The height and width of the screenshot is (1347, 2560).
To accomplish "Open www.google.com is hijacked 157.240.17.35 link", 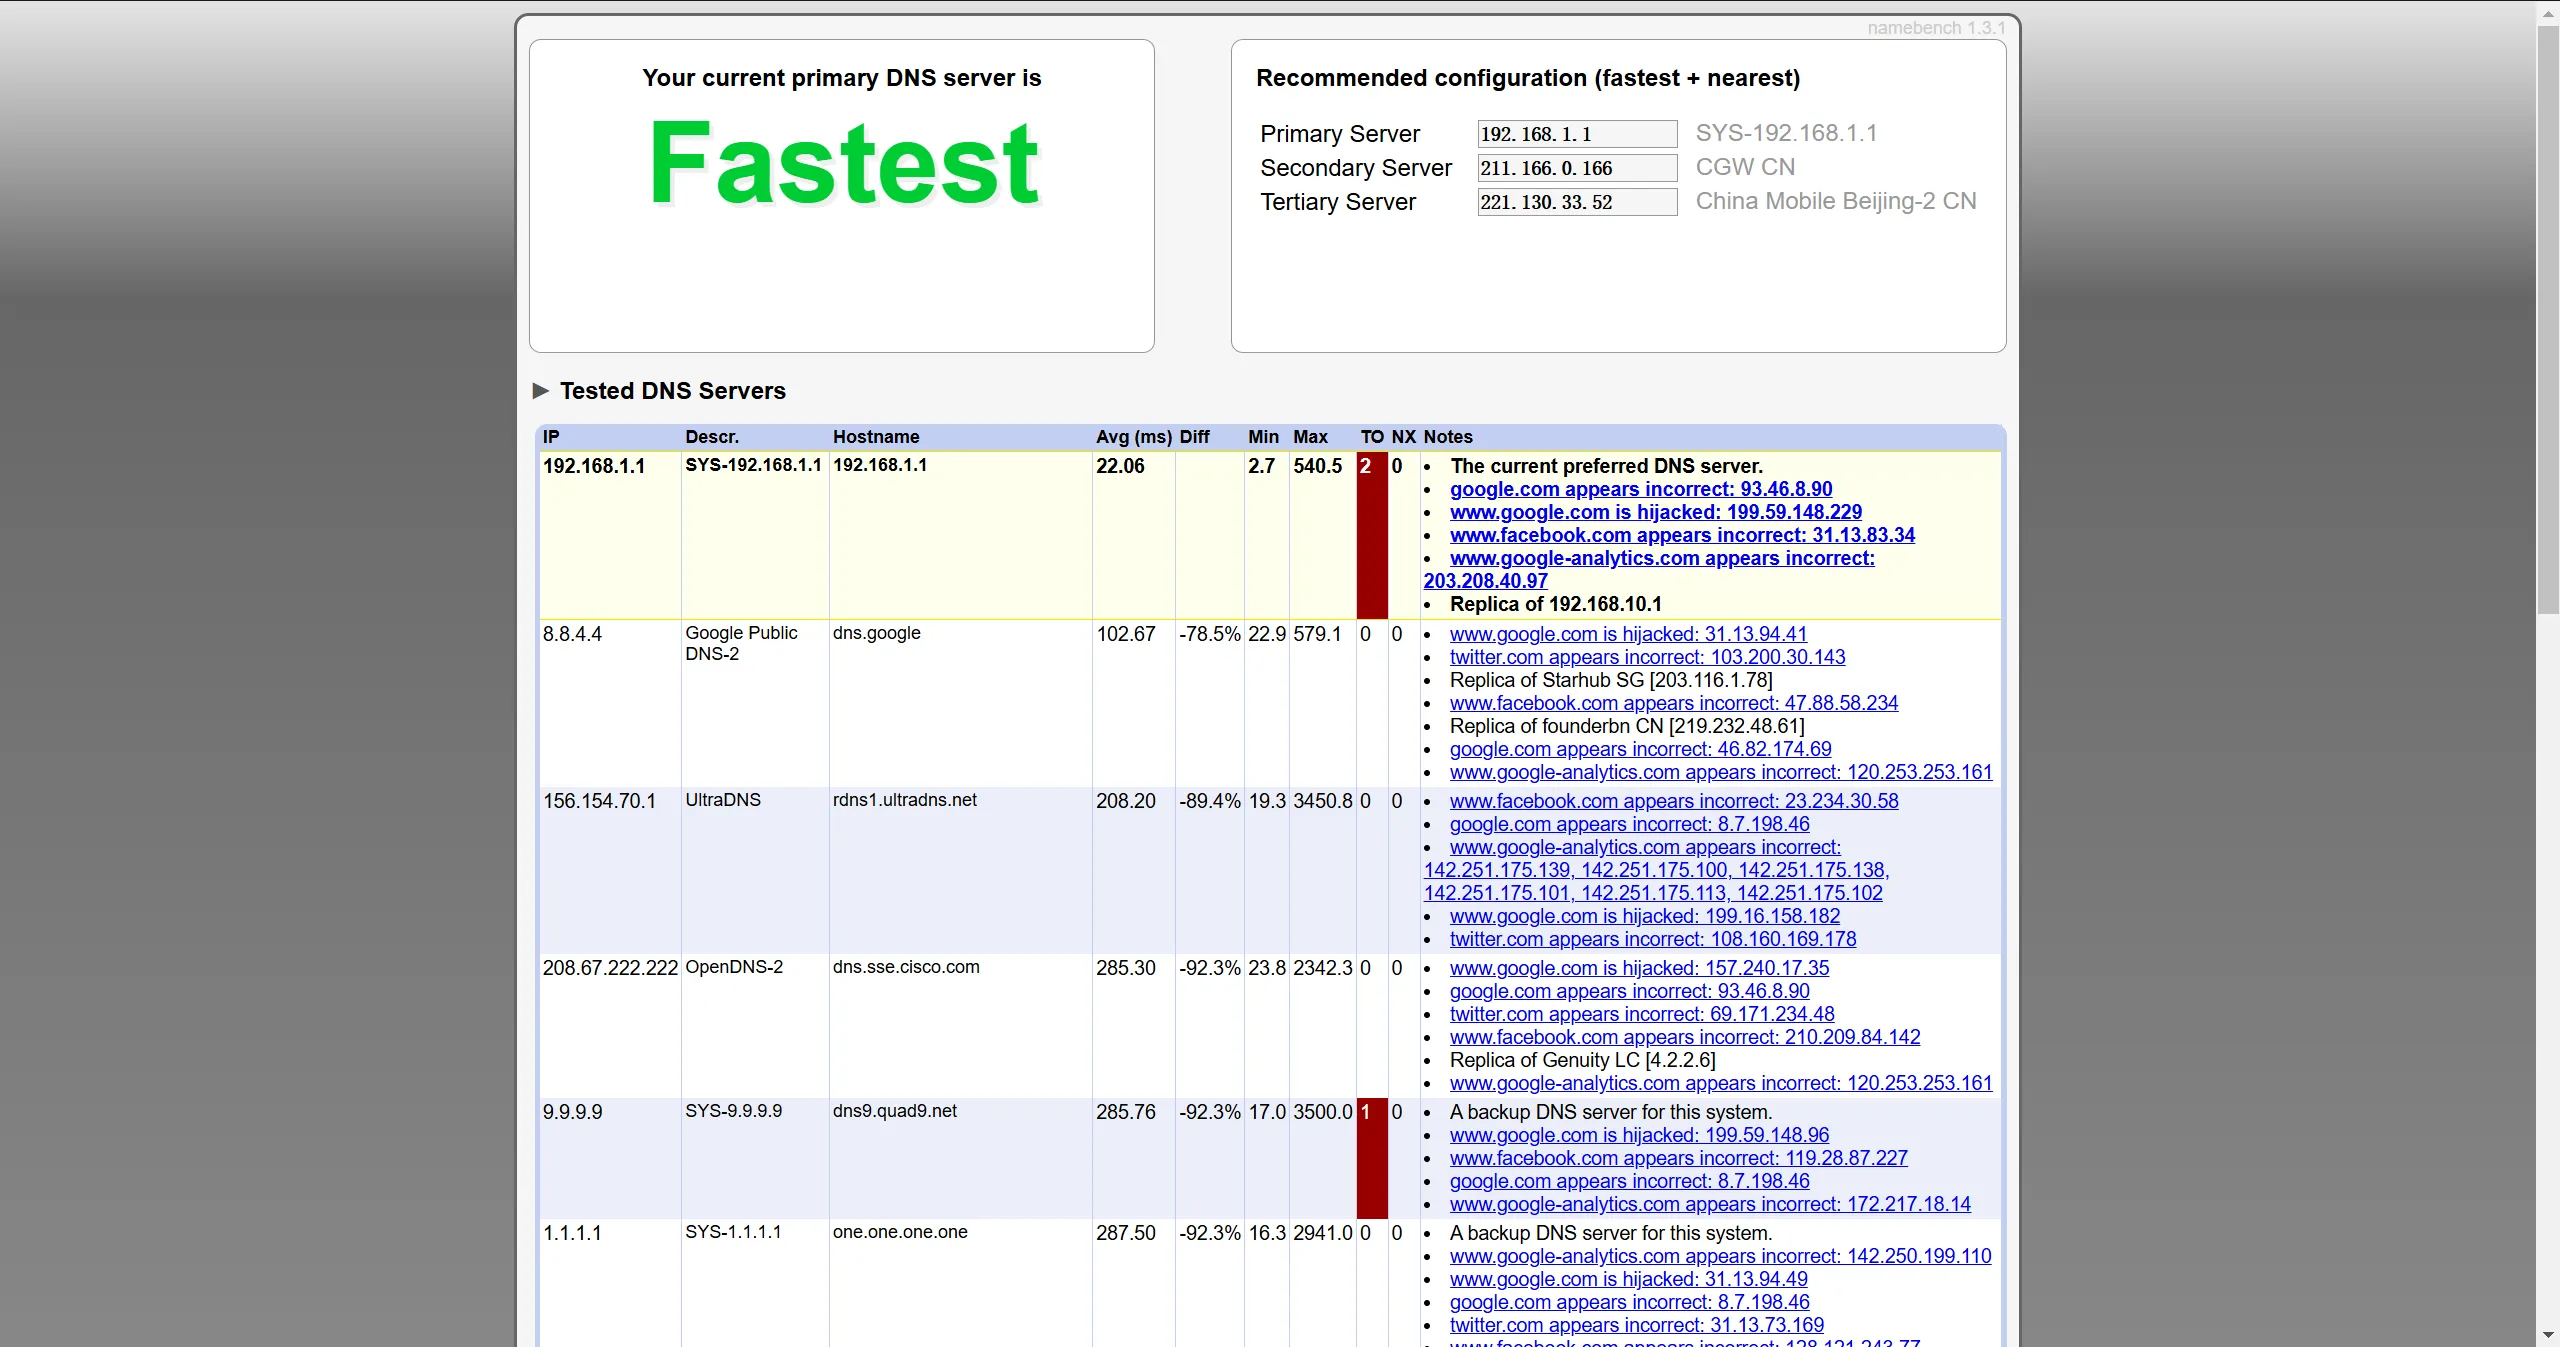I will 1639,968.
